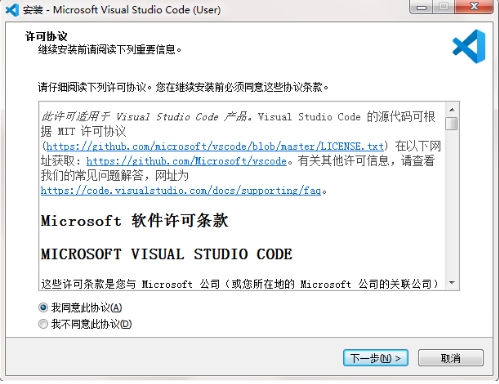
Task: Cancel setup with the '取消' button
Action: point(451,358)
